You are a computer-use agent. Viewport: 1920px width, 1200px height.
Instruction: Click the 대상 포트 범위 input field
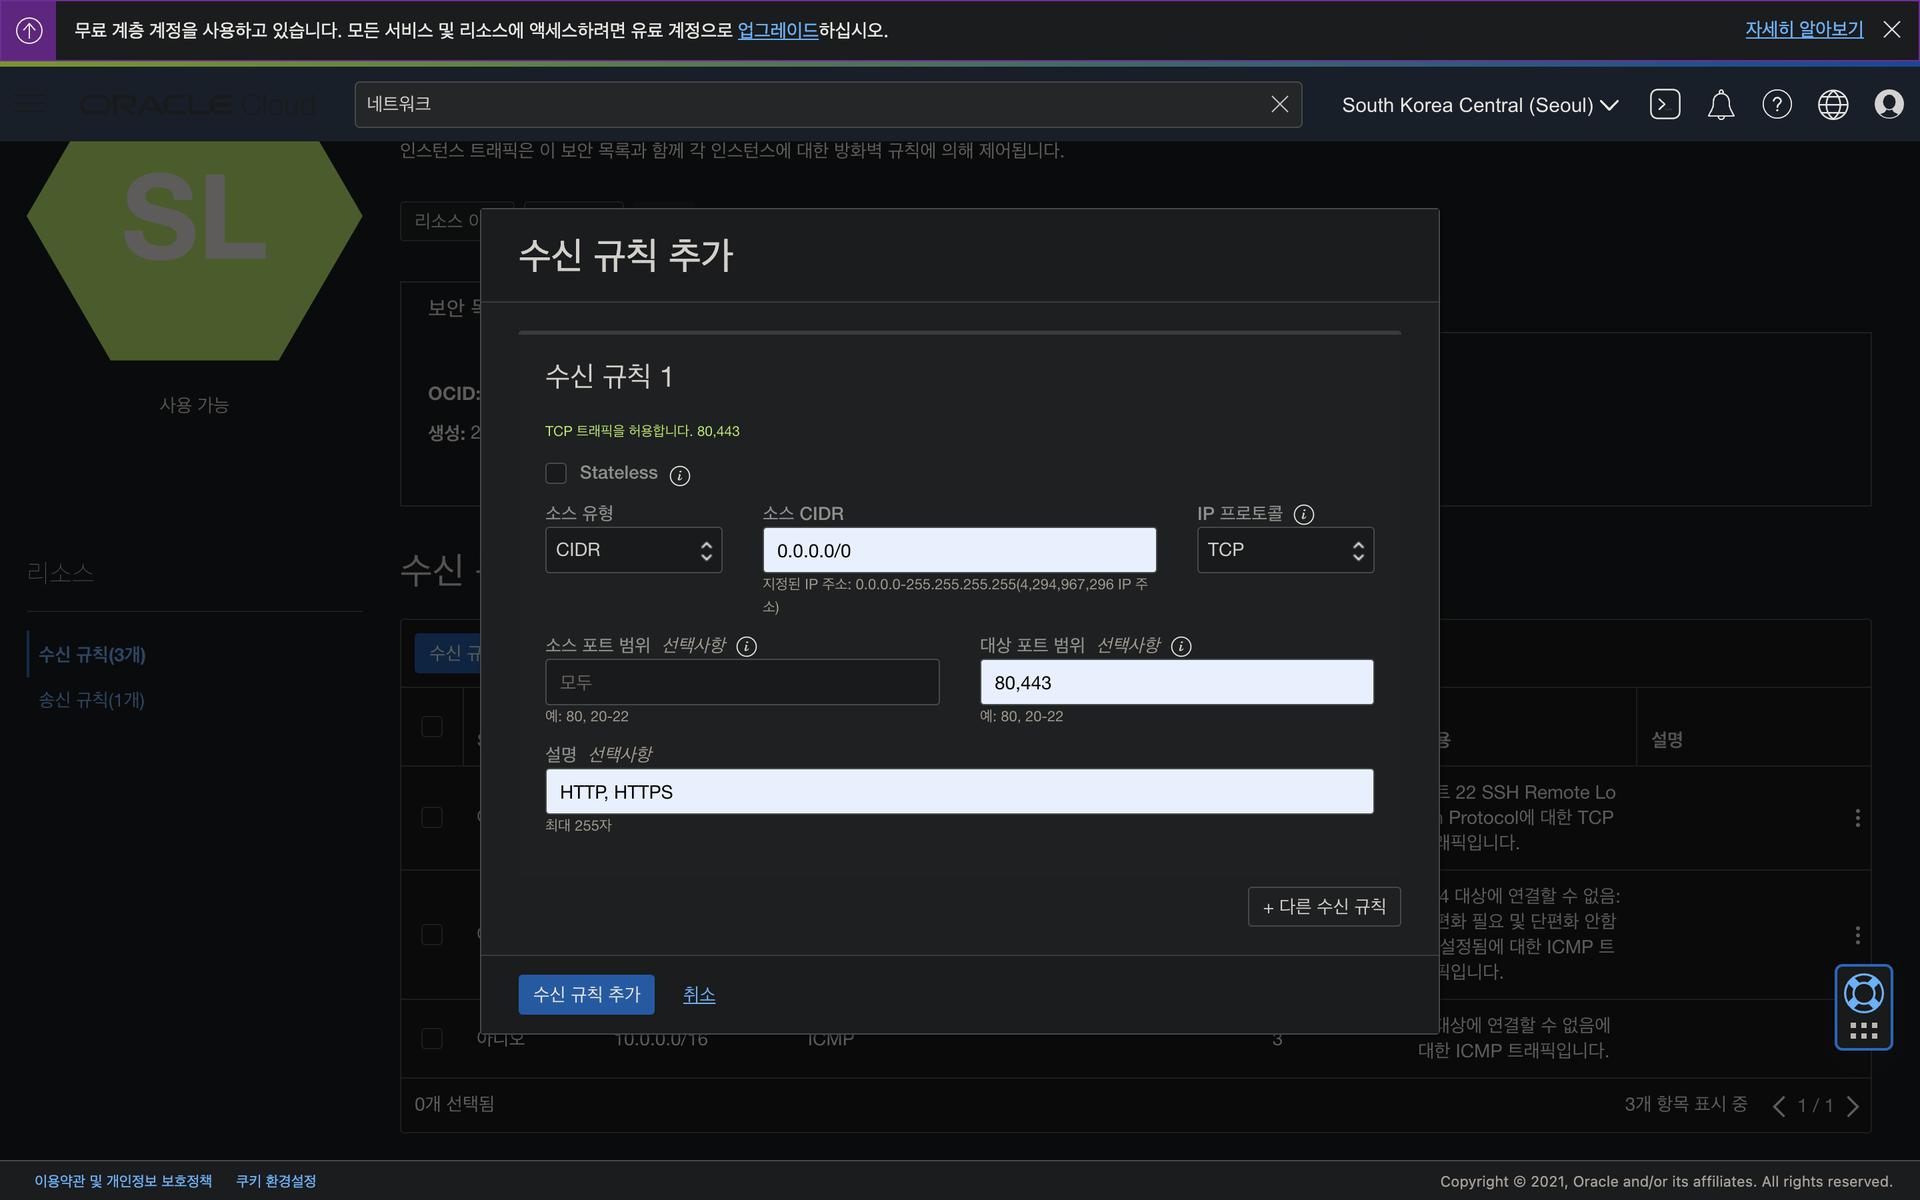point(1175,682)
